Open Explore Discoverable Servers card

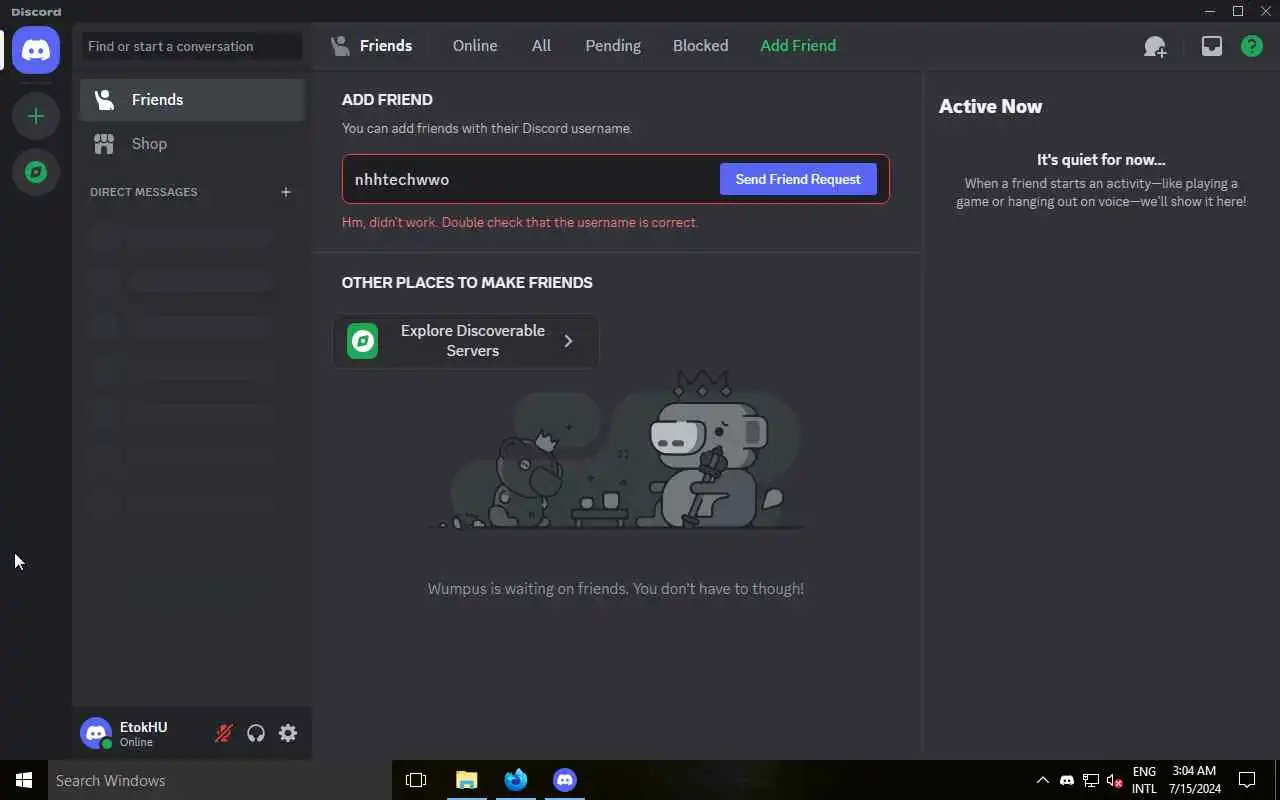coord(466,341)
